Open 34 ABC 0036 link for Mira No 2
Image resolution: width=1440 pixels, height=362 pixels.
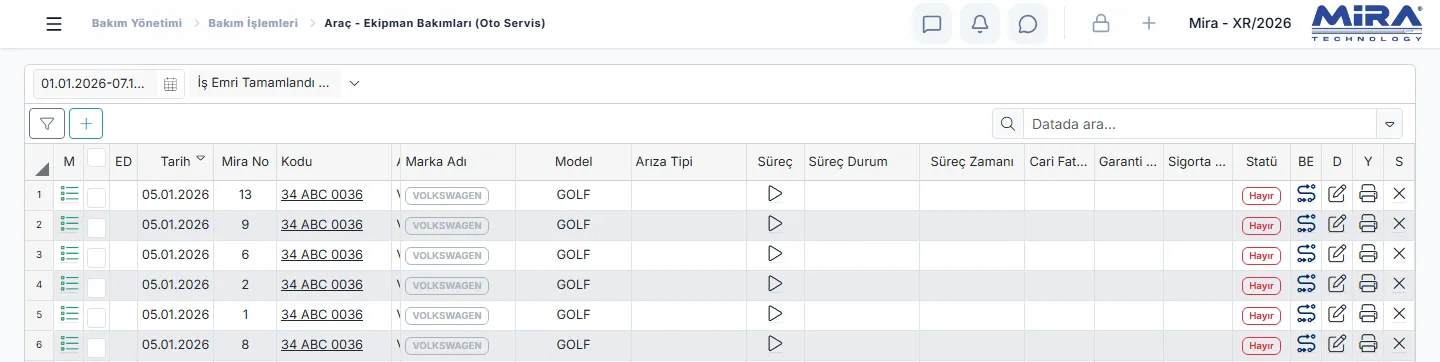[x=322, y=284]
